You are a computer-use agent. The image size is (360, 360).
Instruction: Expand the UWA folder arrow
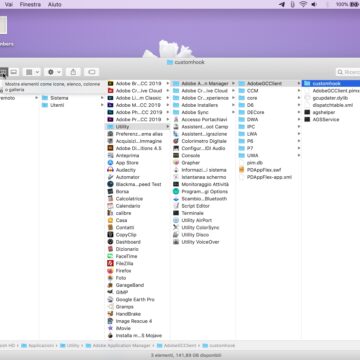[x=299, y=155]
